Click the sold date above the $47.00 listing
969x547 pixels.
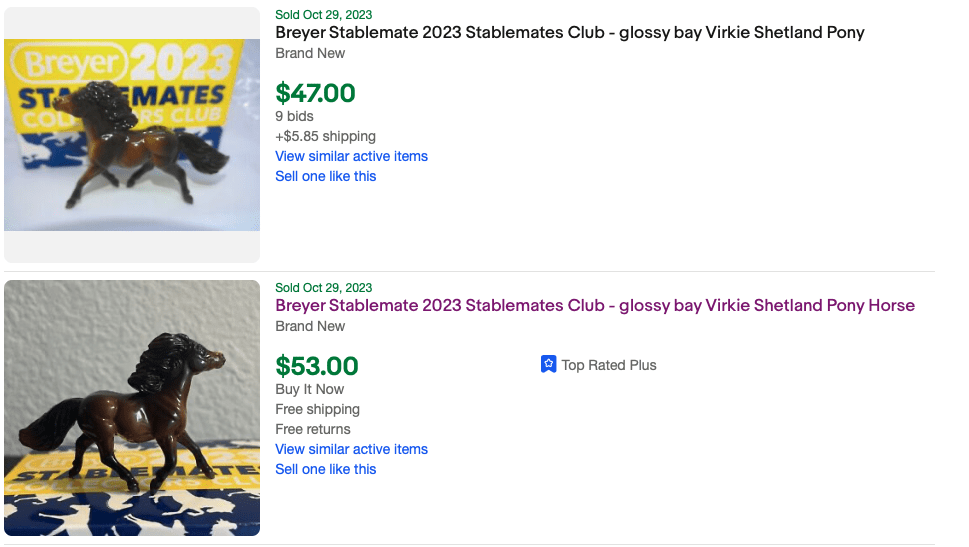pos(323,14)
